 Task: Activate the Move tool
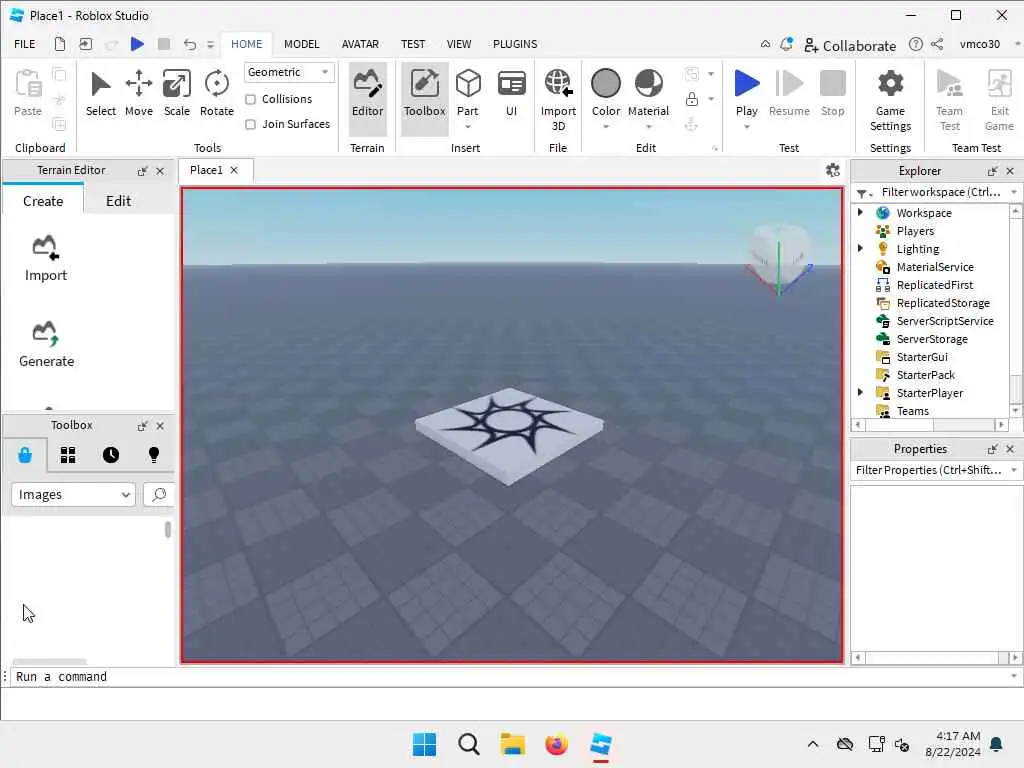[x=138, y=93]
